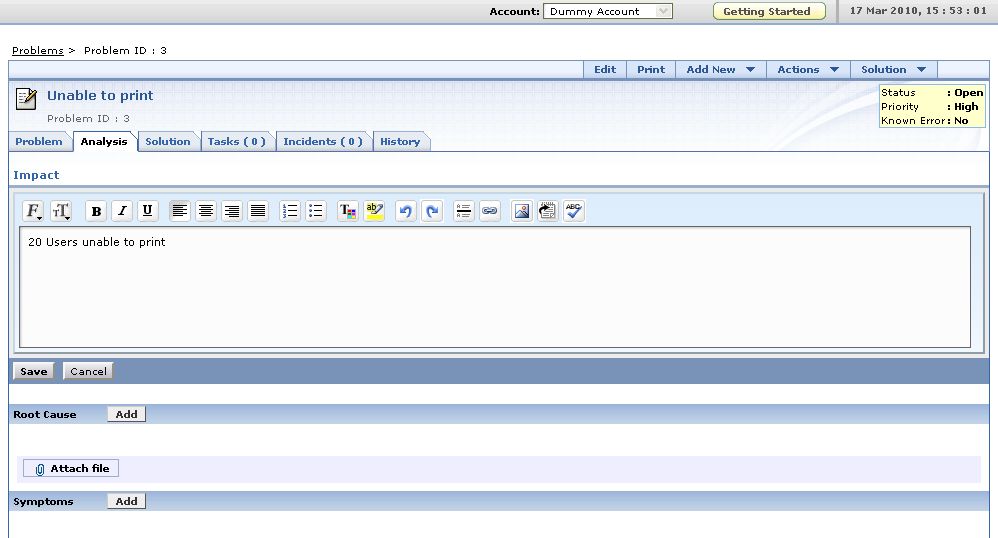The width and height of the screenshot is (998, 538).
Task: Select the Analysis tab
Action: click(x=104, y=141)
